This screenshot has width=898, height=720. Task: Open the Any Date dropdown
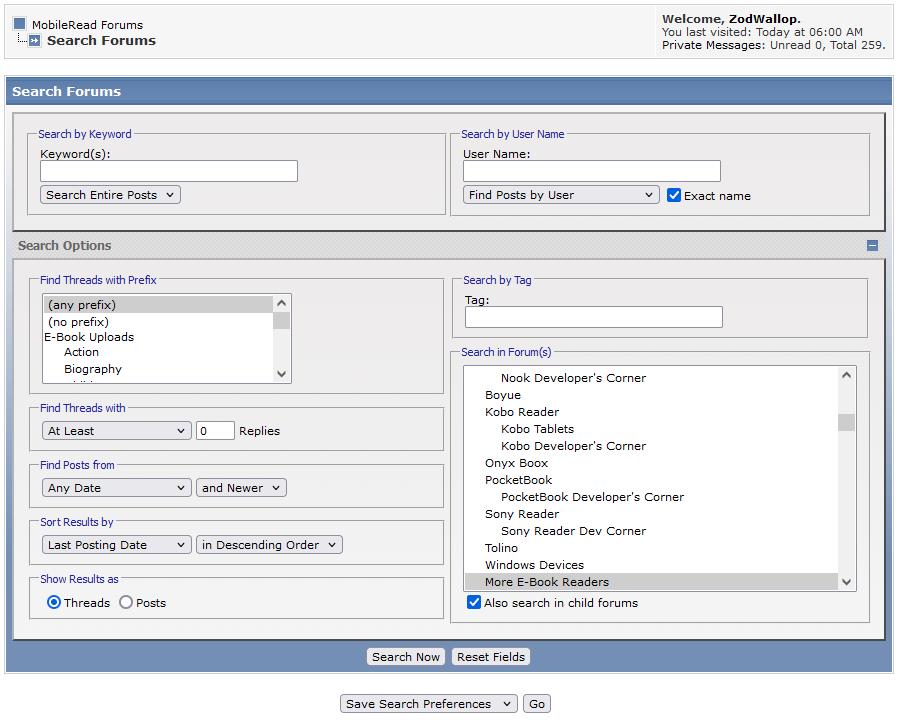(x=116, y=487)
